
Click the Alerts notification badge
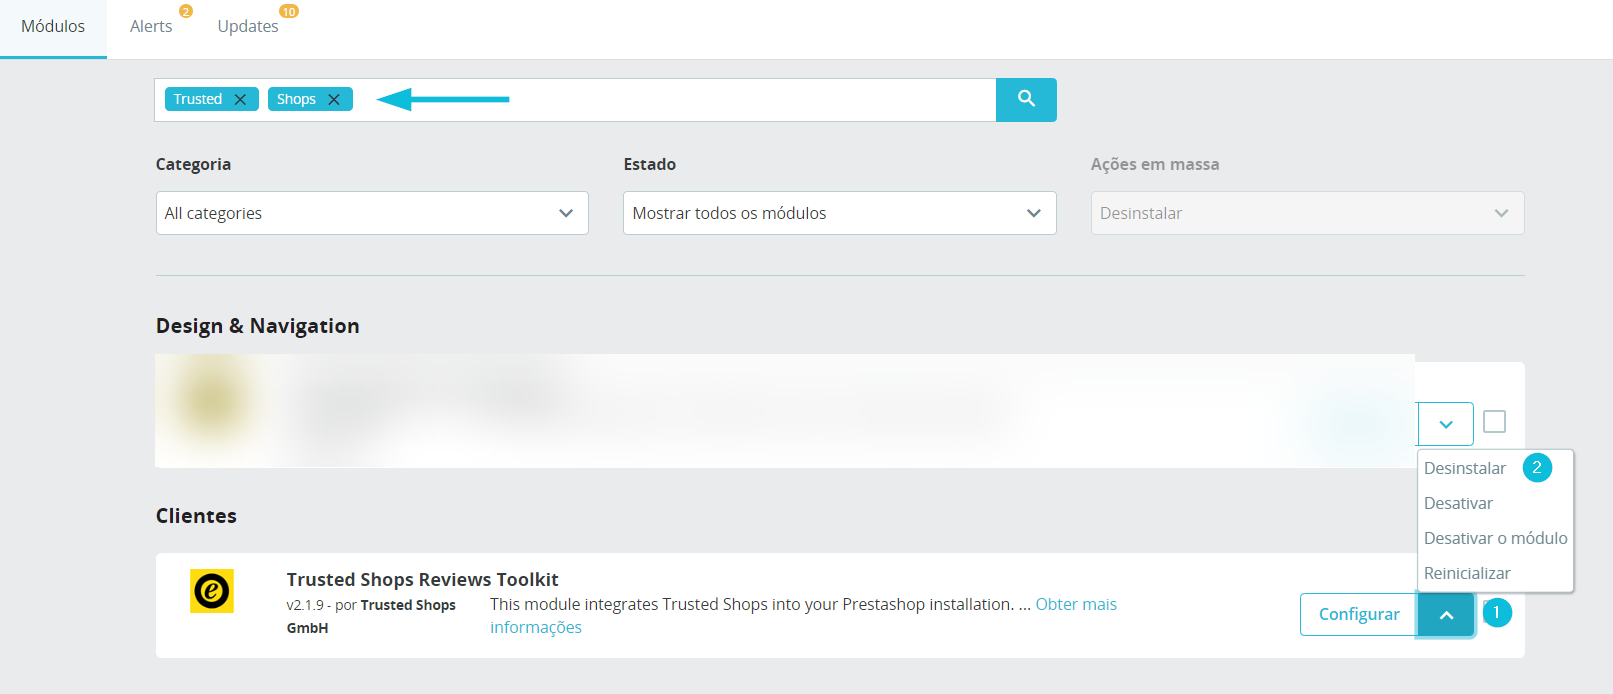tap(185, 11)
